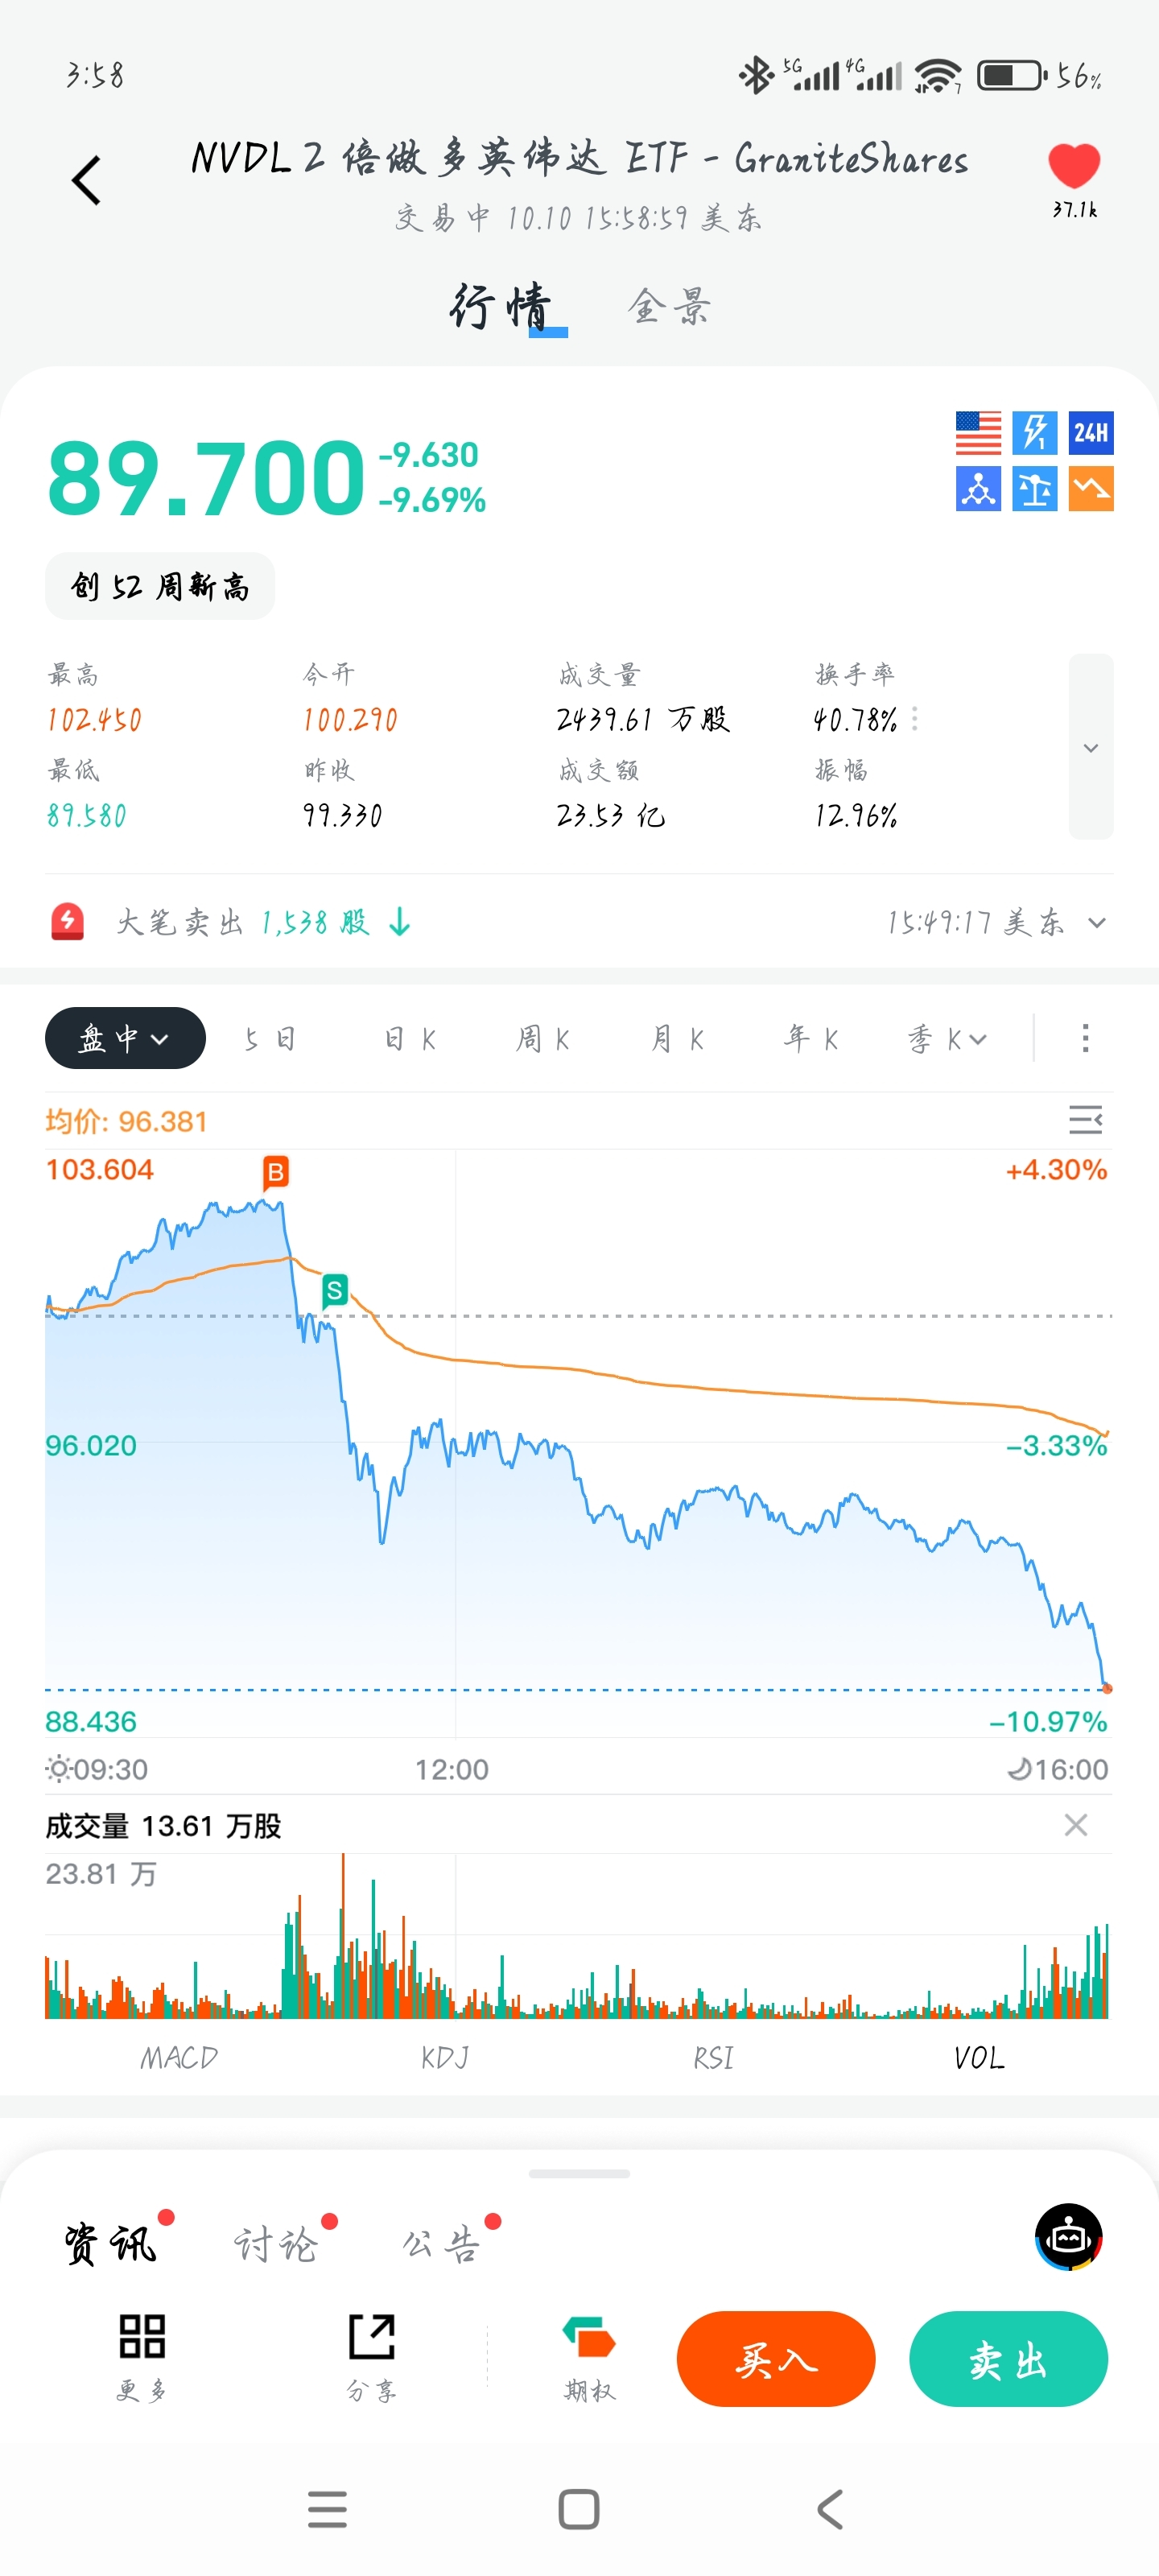
Task: Select the KDJ indicator
Action: point(445,2057)
